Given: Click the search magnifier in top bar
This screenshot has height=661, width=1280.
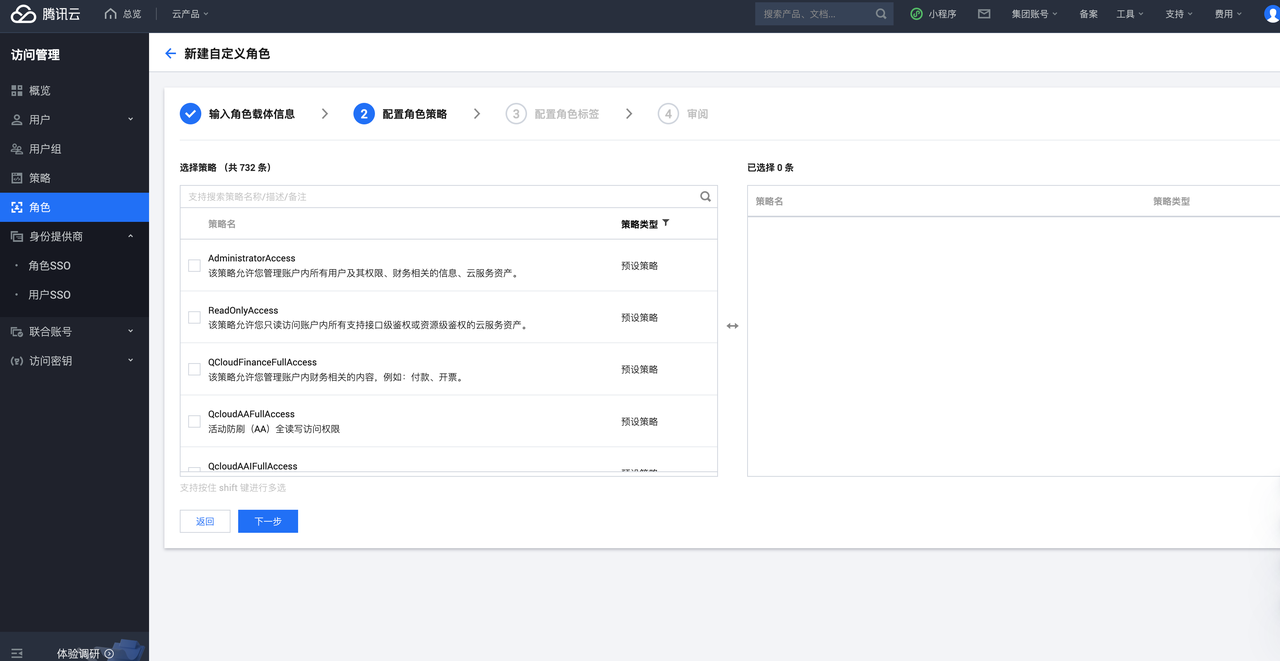Looking at the screenshot, I should click(881, 14).
